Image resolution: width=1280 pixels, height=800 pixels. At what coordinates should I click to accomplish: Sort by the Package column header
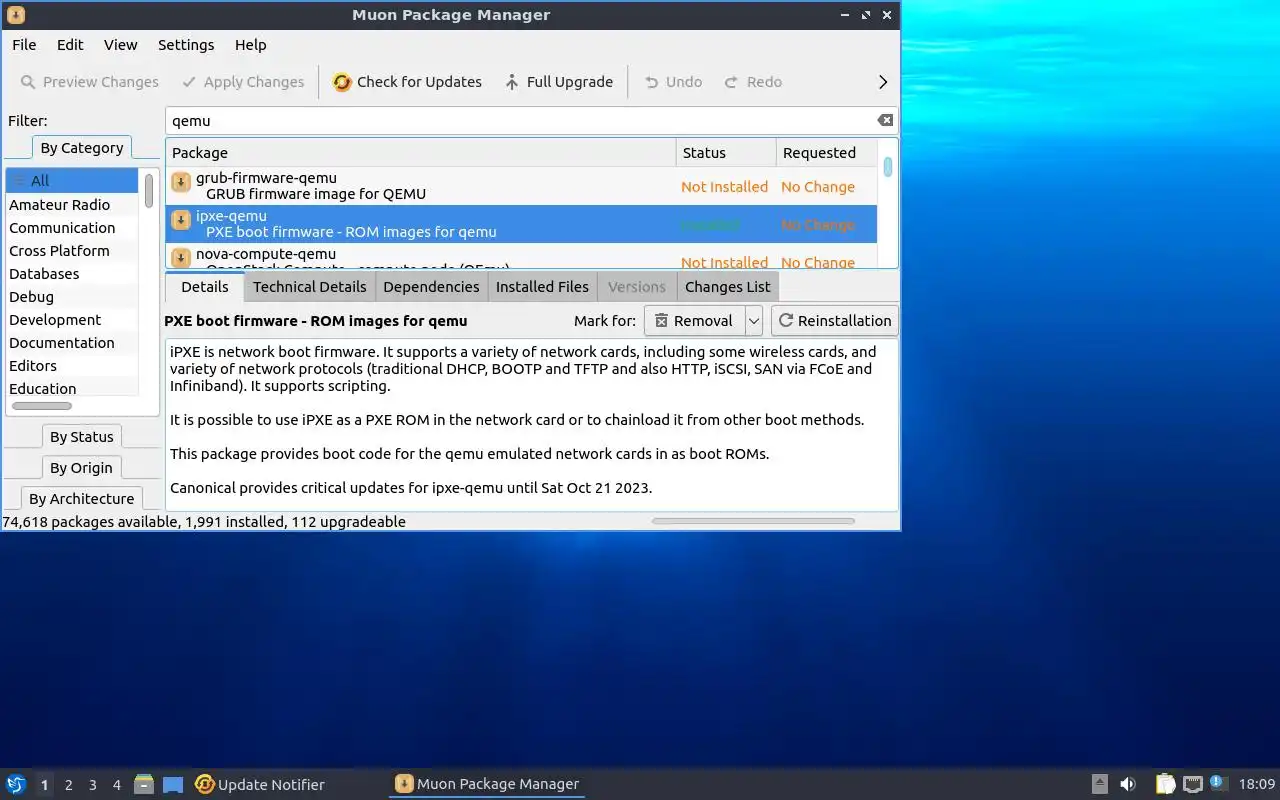pyautogui.click(x=421, y=153)
